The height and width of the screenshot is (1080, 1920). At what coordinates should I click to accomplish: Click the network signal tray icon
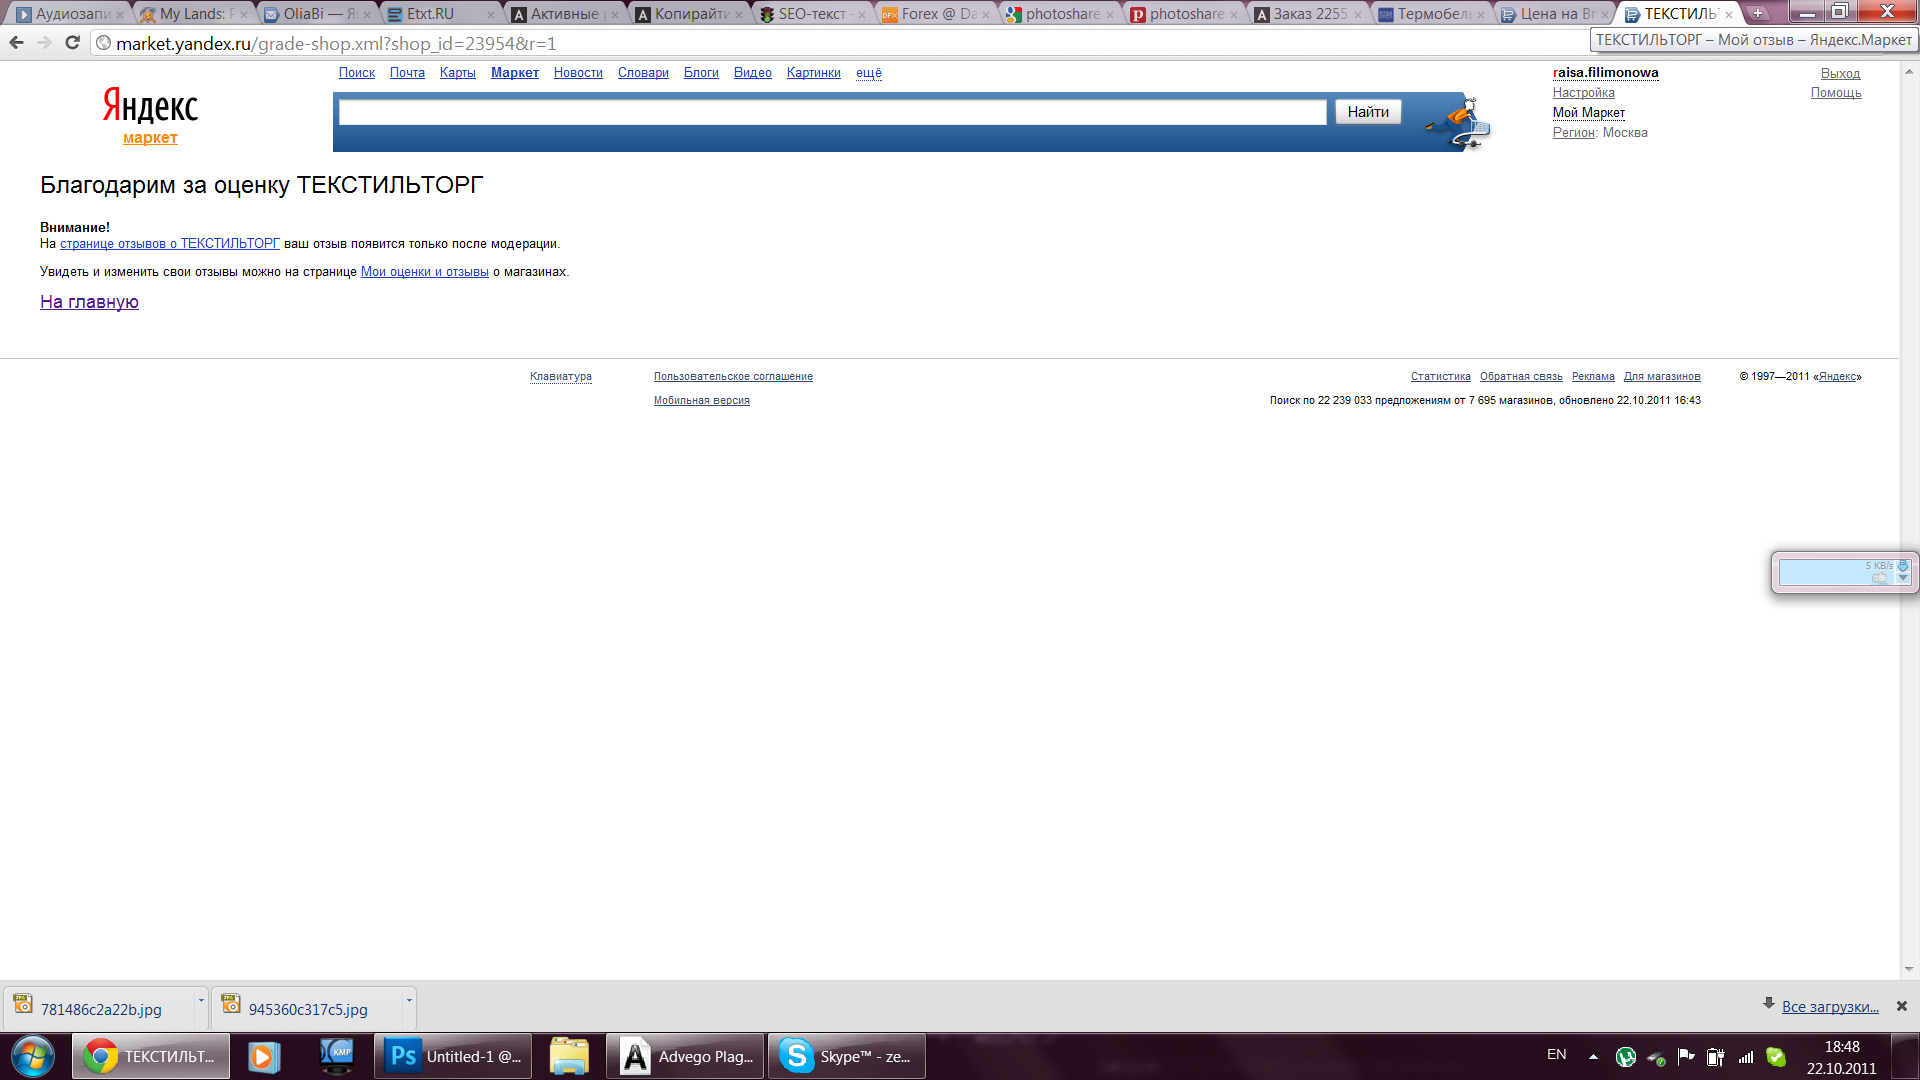click(1746, 1056)
